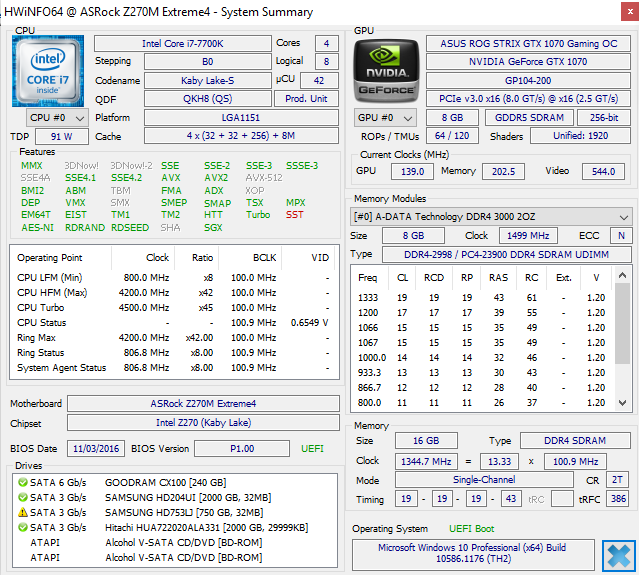Click the Prod. Unit field
Viewport: 639px width, 575px height.
pos(306,99)
